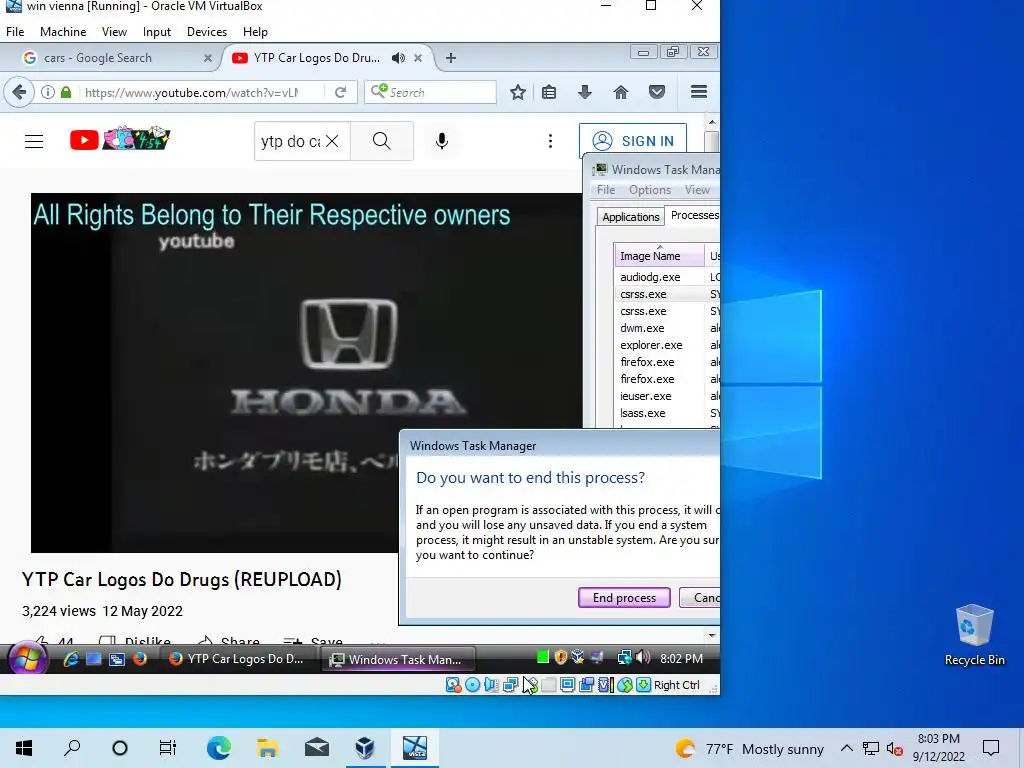
Task: Click Vista tray volume speaker icon
Action: [x=643, y=658]
